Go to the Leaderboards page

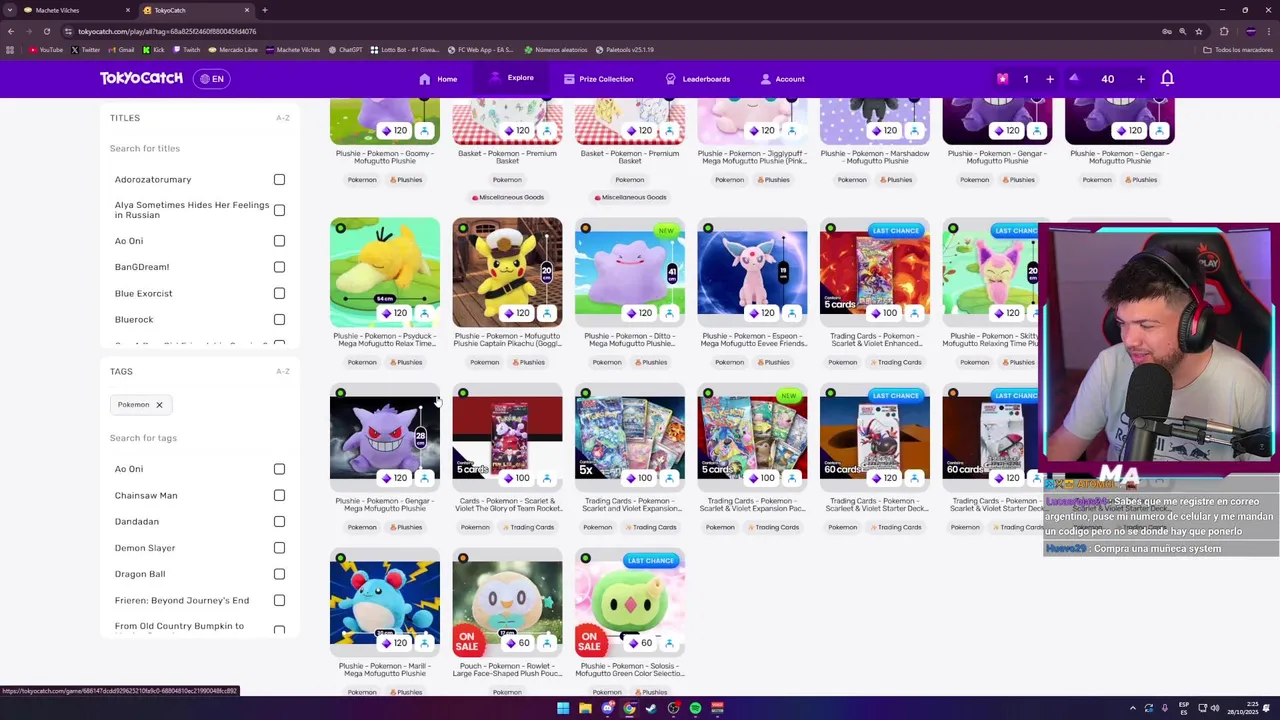coord(698,79)
